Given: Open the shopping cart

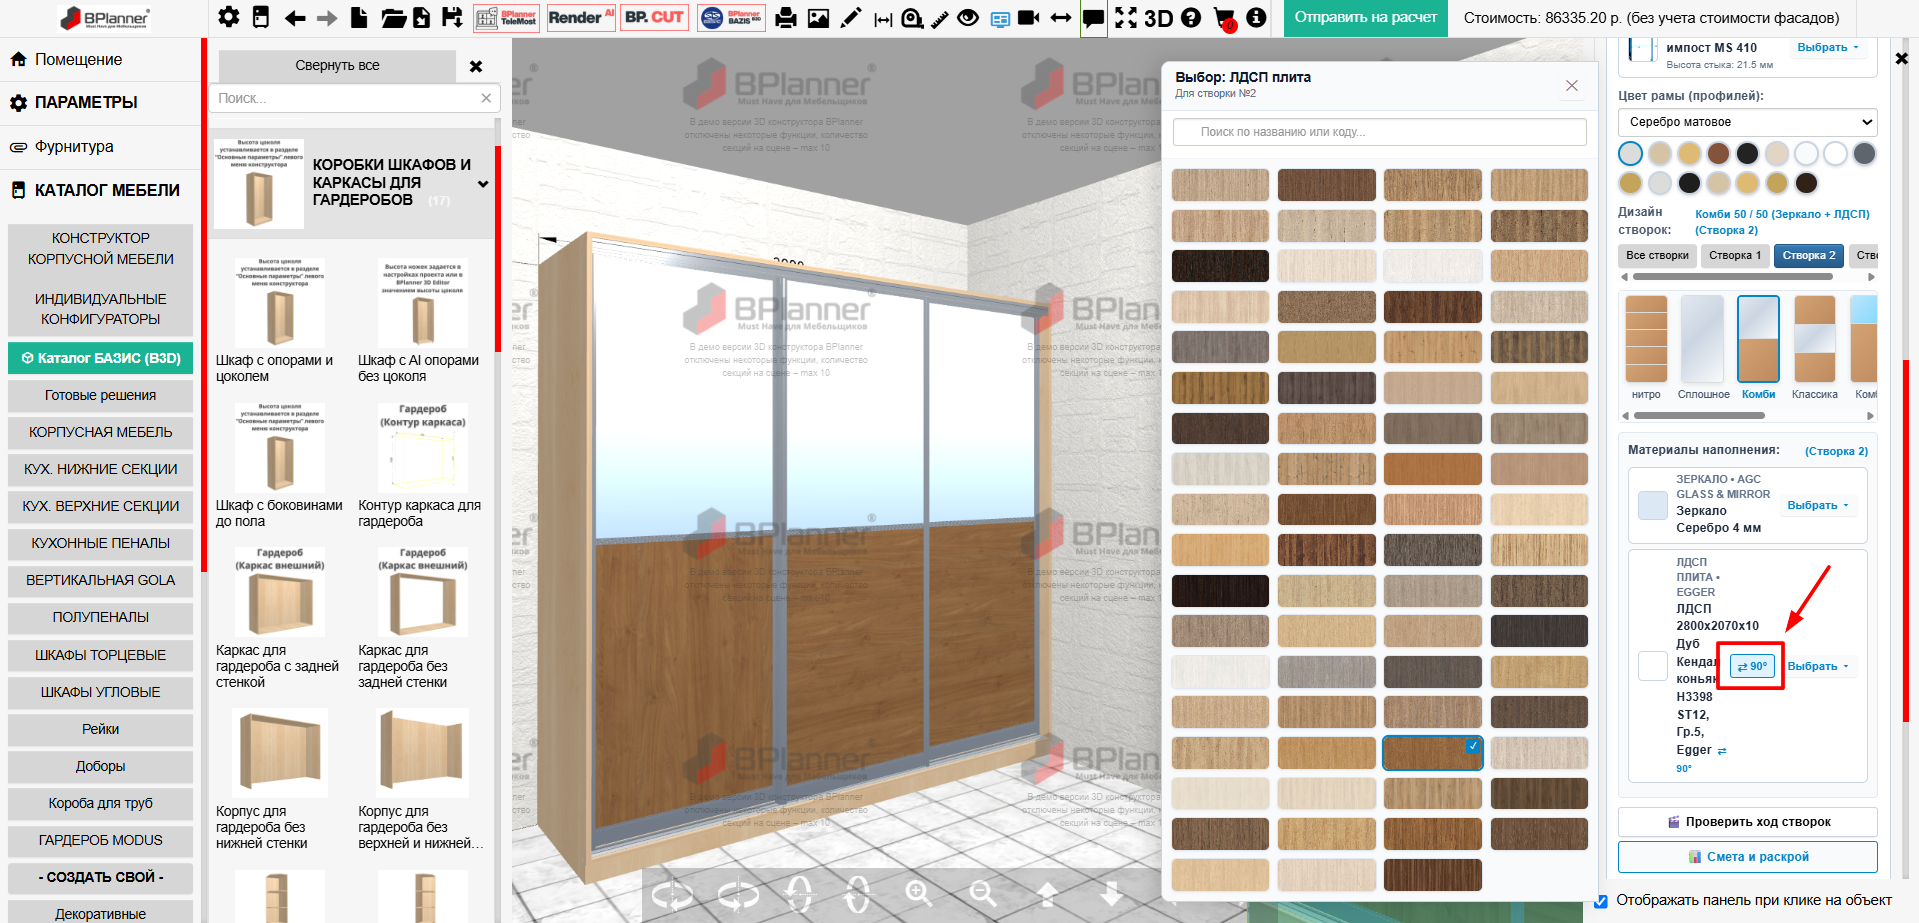Looking at the screenshot, I should pyautogui.click(x=1224, y=18).
